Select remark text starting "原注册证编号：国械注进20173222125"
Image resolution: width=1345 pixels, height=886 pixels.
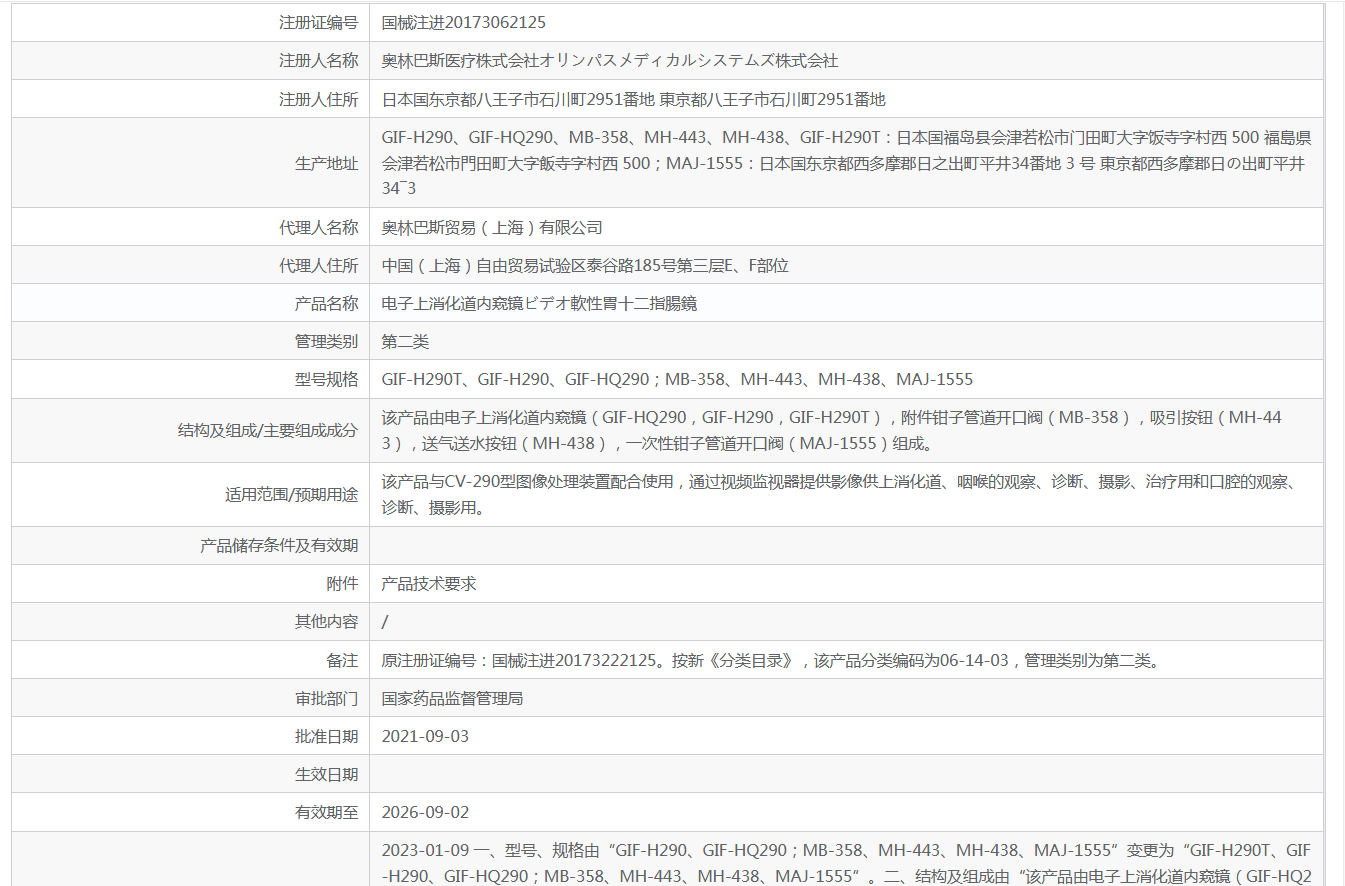(773, 660)
